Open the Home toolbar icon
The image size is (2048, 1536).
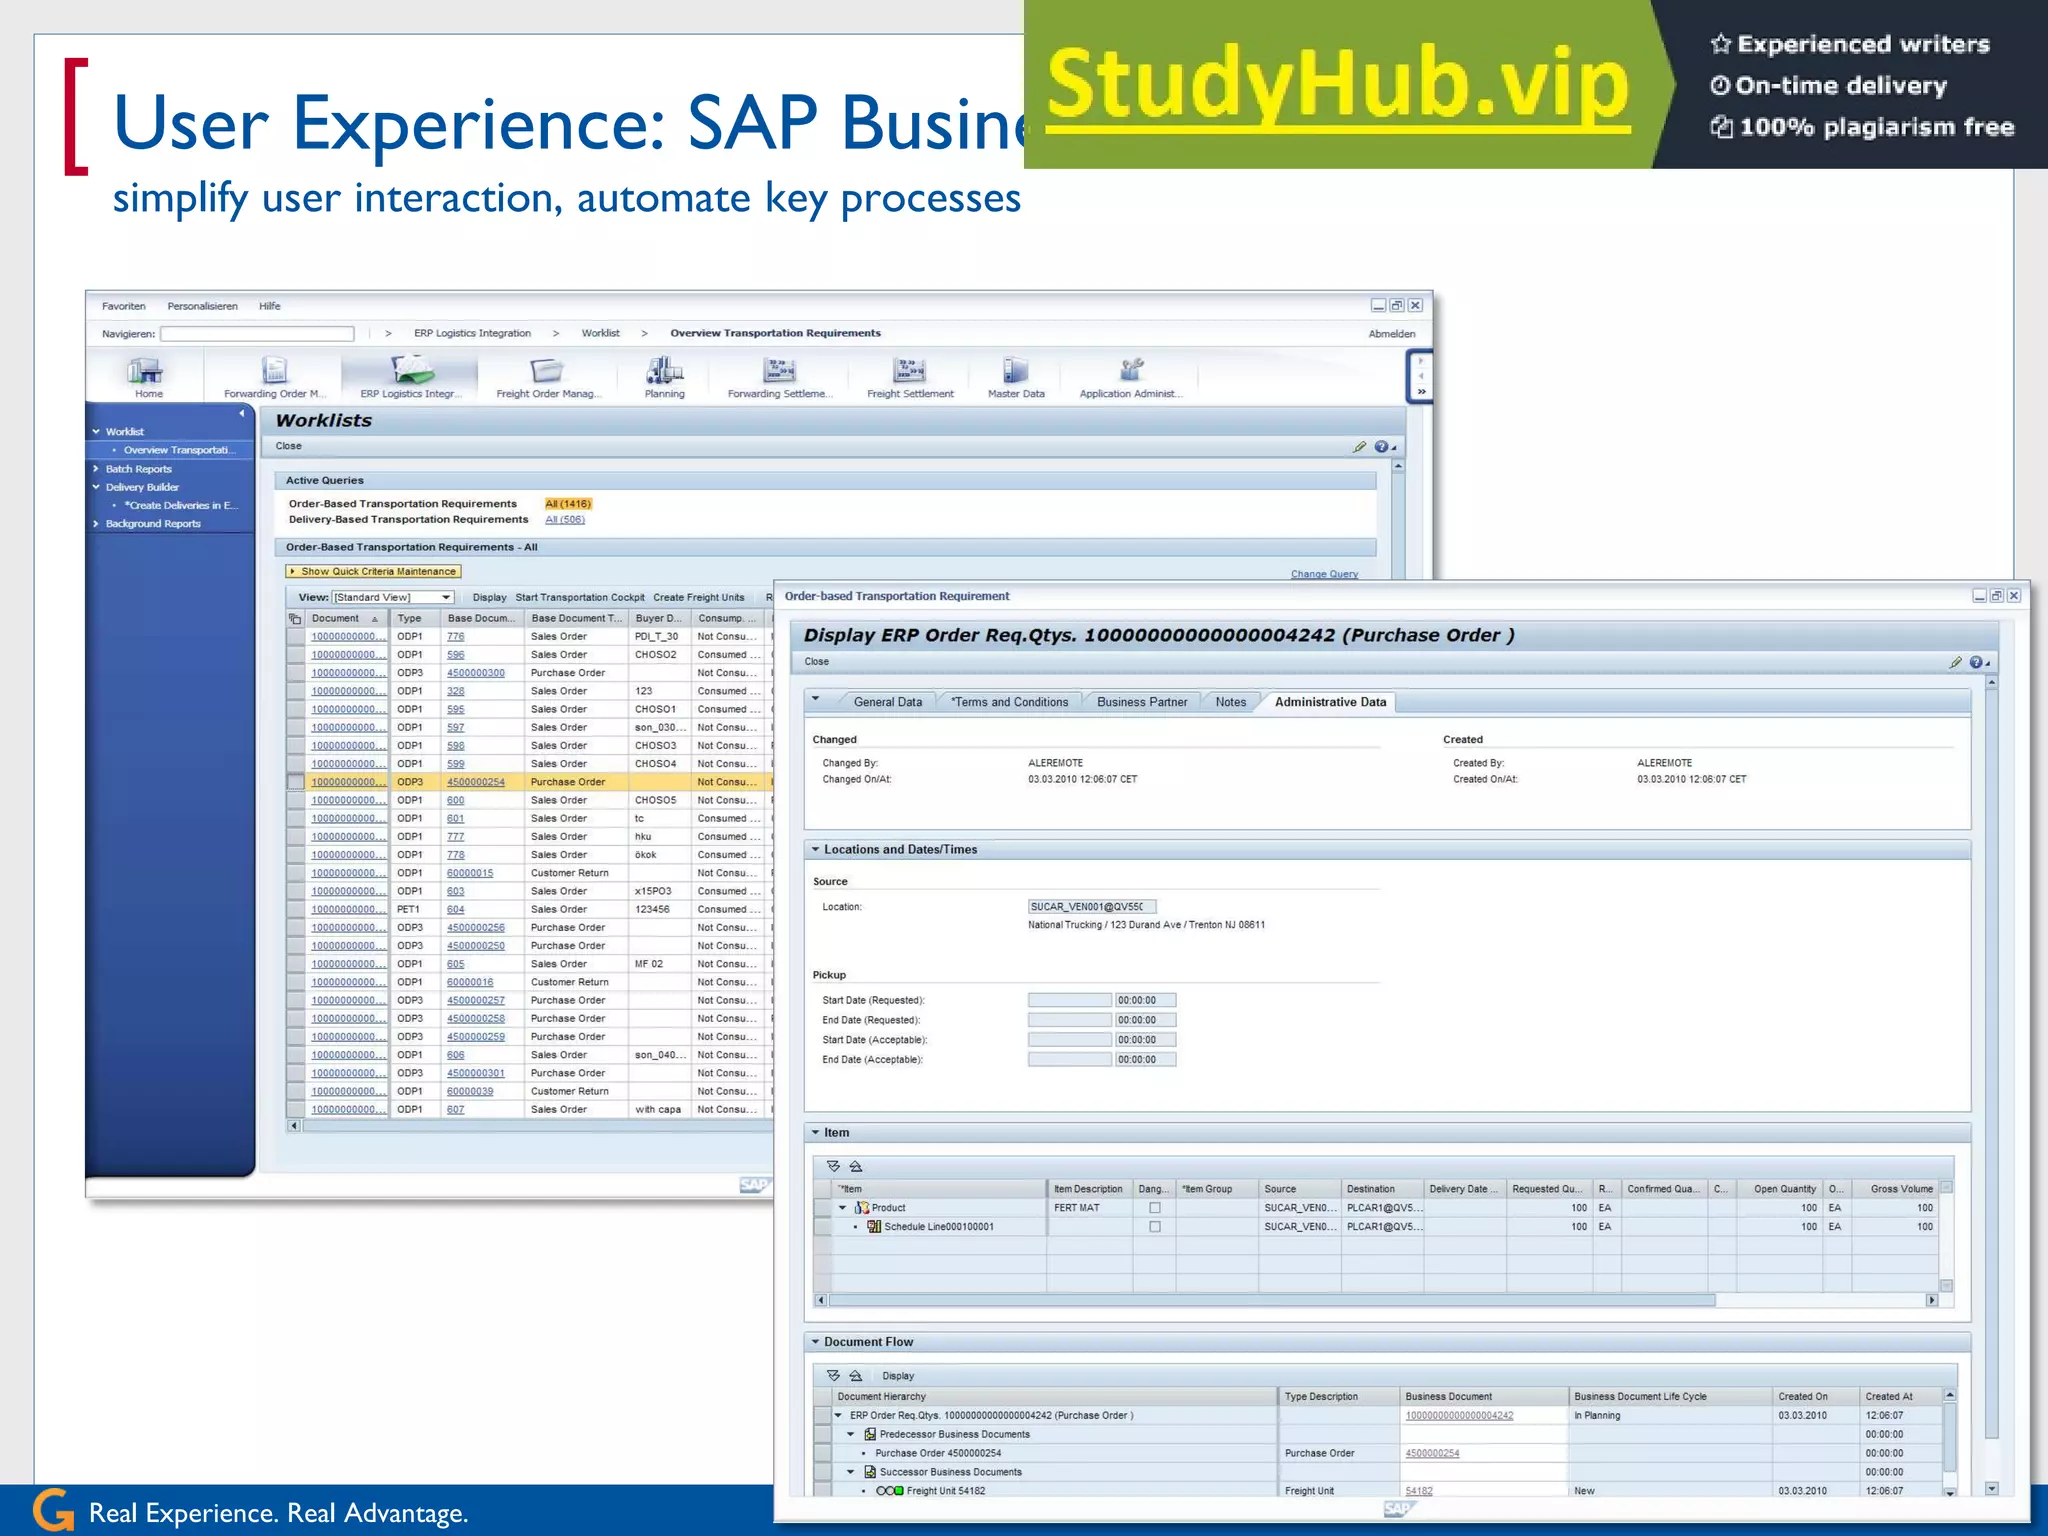tap(146, 372)
